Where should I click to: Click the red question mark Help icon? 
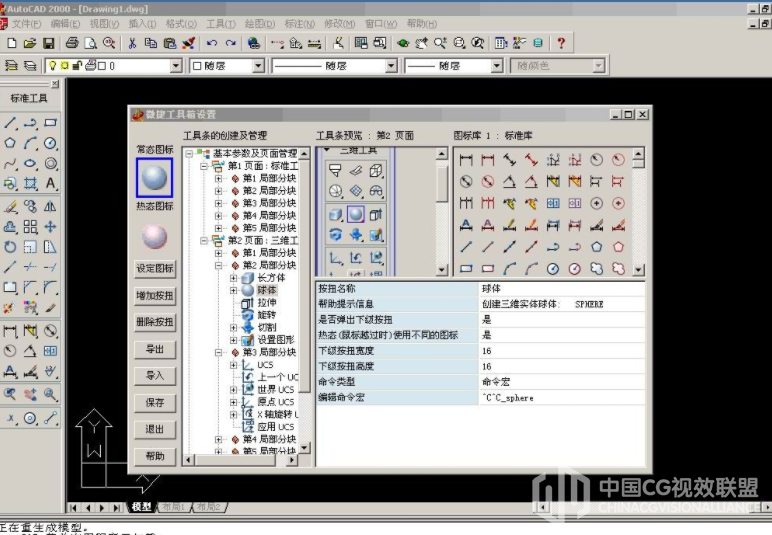pyautogui.click(x=561, y=43)
